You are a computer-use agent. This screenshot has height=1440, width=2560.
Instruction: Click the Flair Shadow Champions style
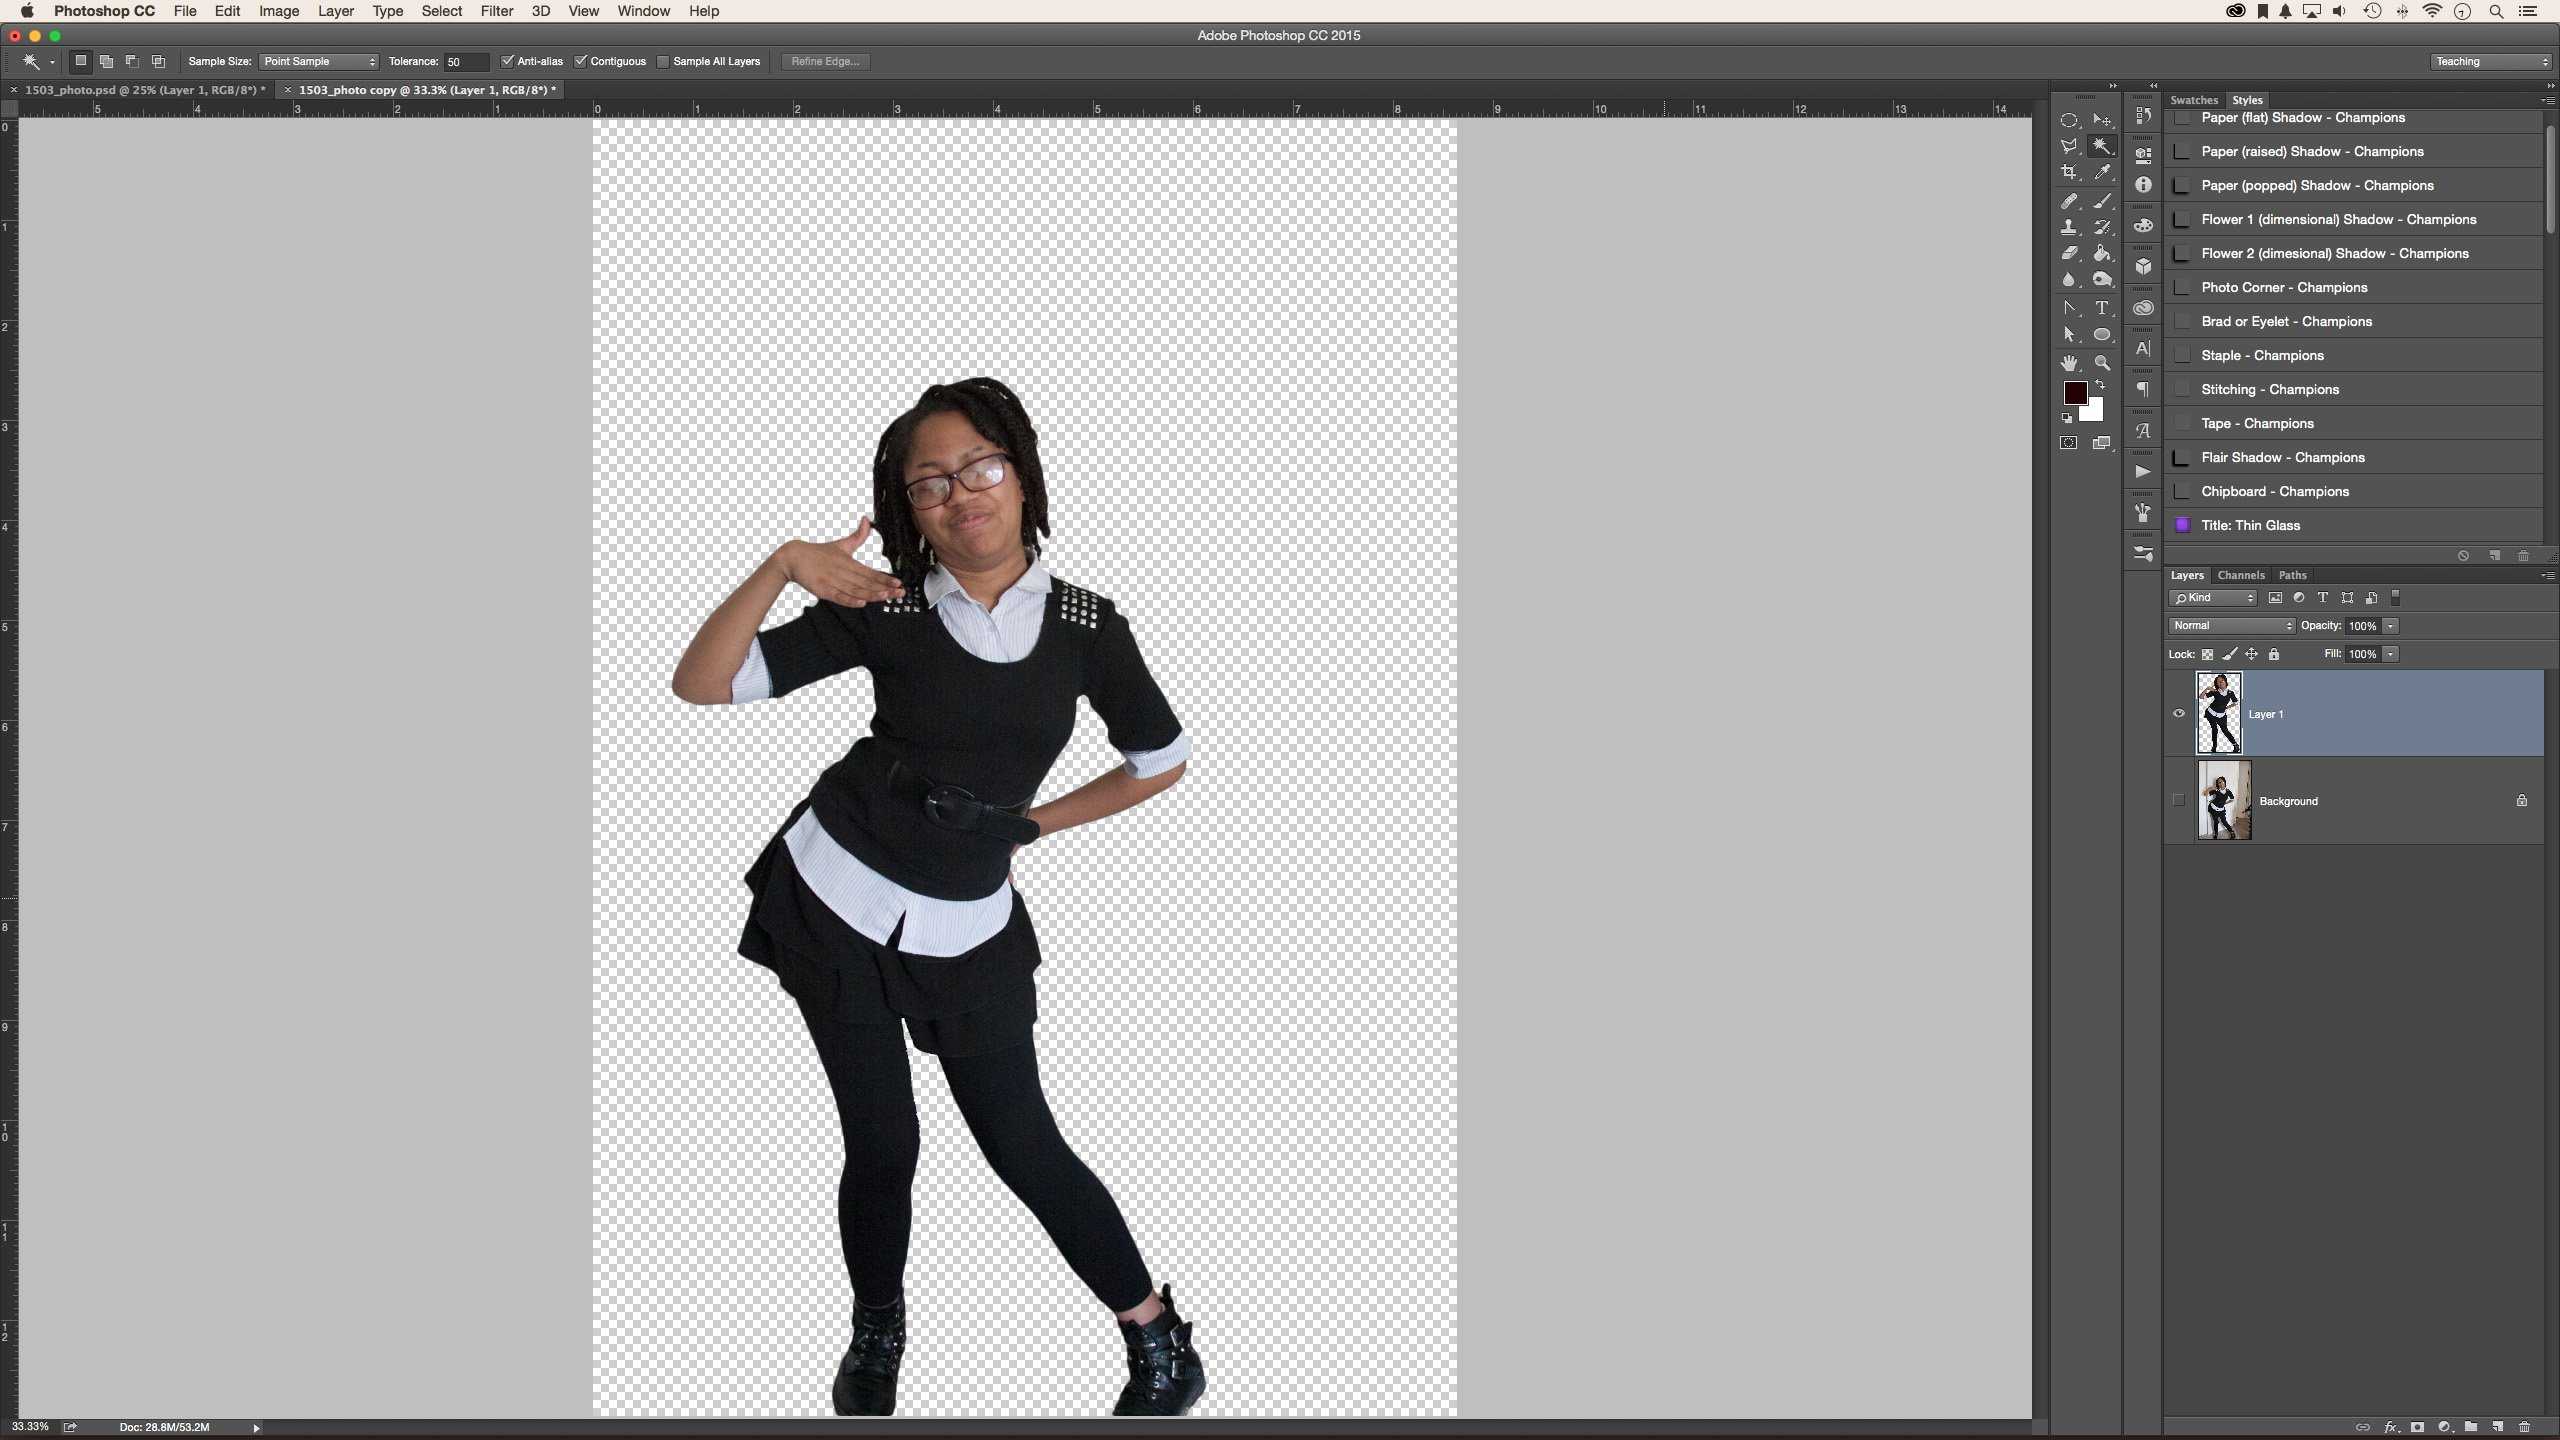[2284, 457]
